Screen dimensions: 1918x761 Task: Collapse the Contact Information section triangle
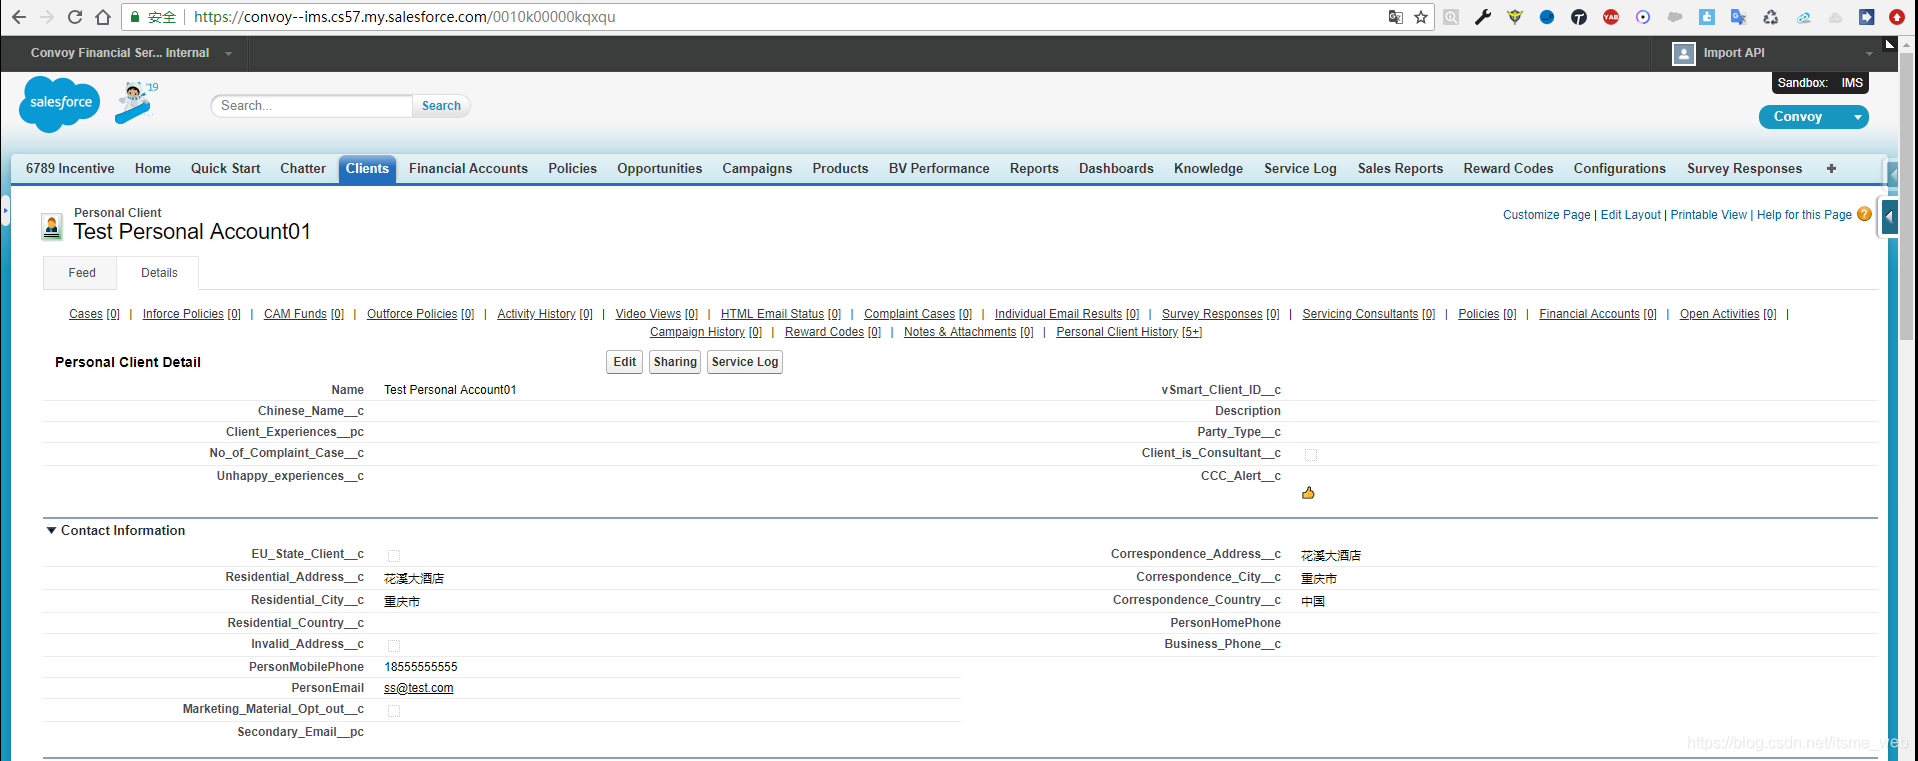click(51, 530)
